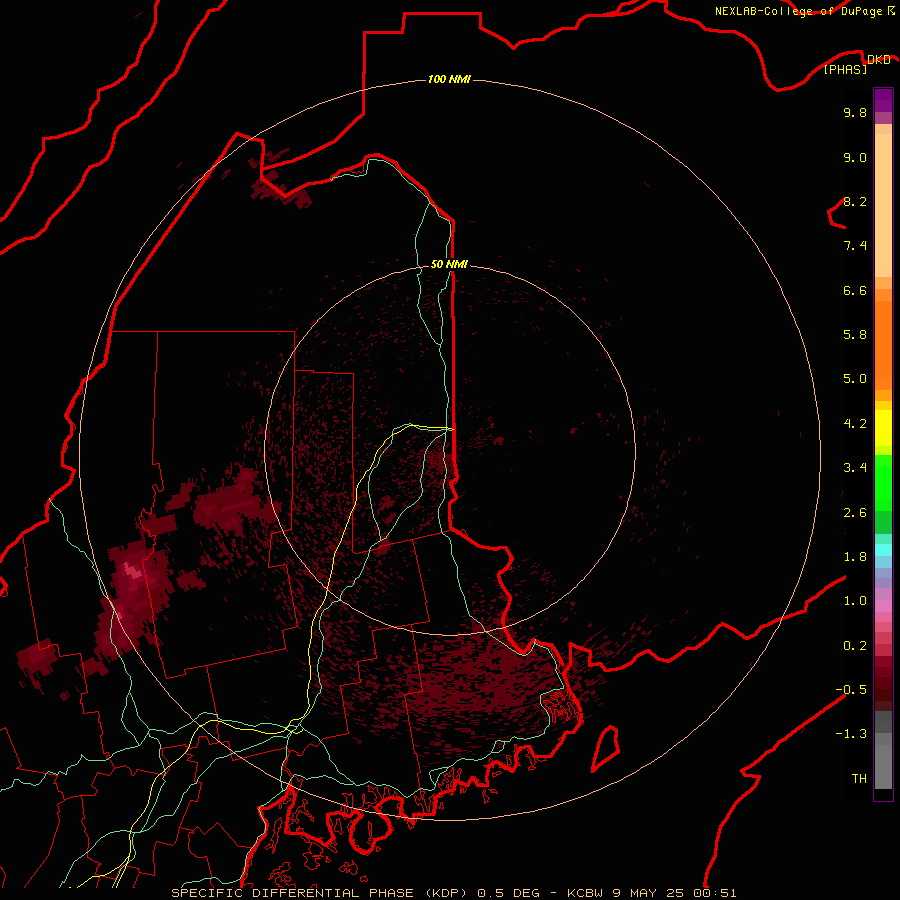The height and width of the screenshot is (900, 900).
Task: Pick the pink swatch beside 1.0
Action: (883, 606)
